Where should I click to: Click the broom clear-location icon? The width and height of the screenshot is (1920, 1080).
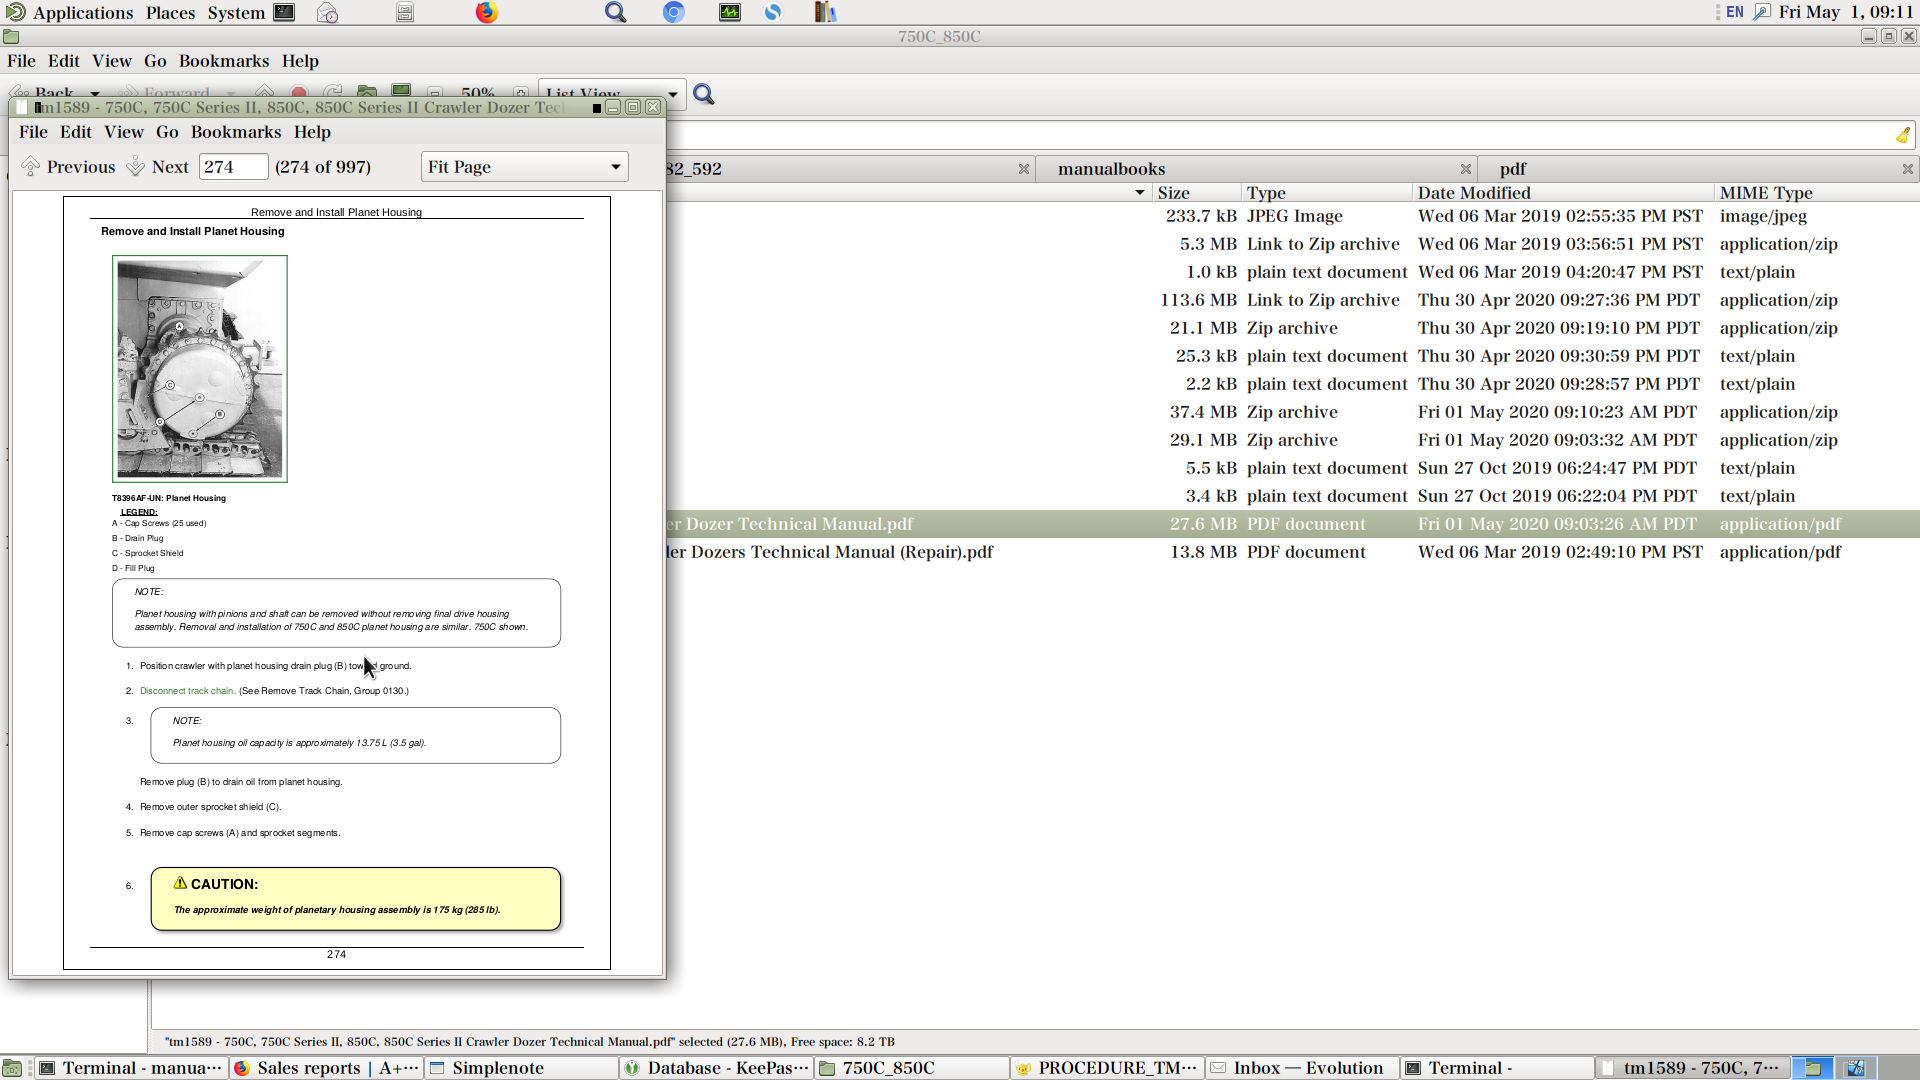[x=1902, y=135]
